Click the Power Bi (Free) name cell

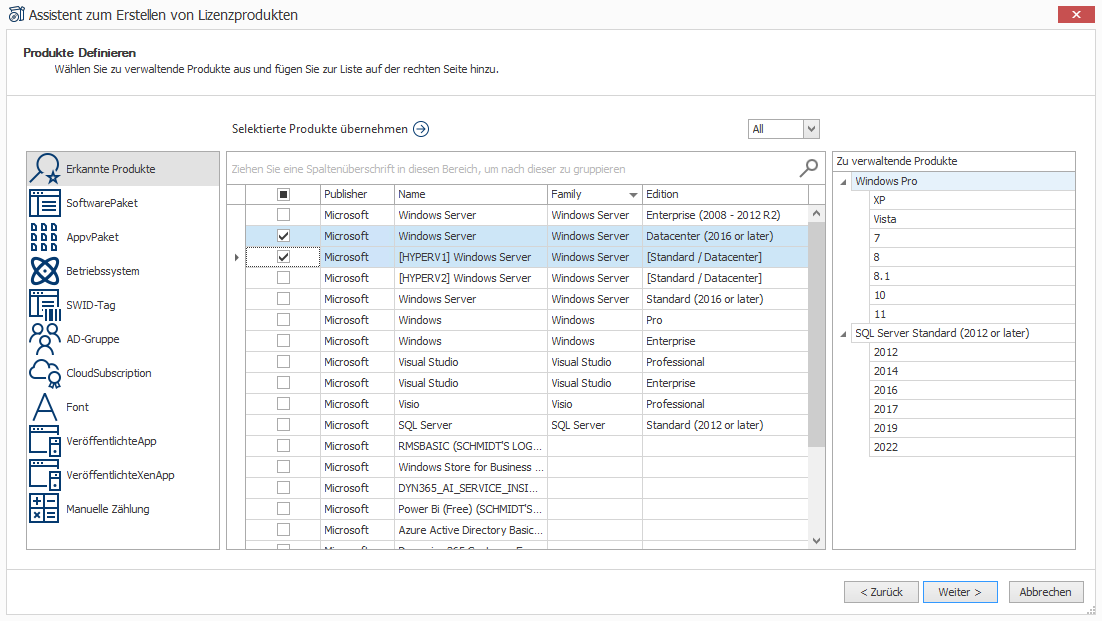pyautogui.click(x=471, y=509)
